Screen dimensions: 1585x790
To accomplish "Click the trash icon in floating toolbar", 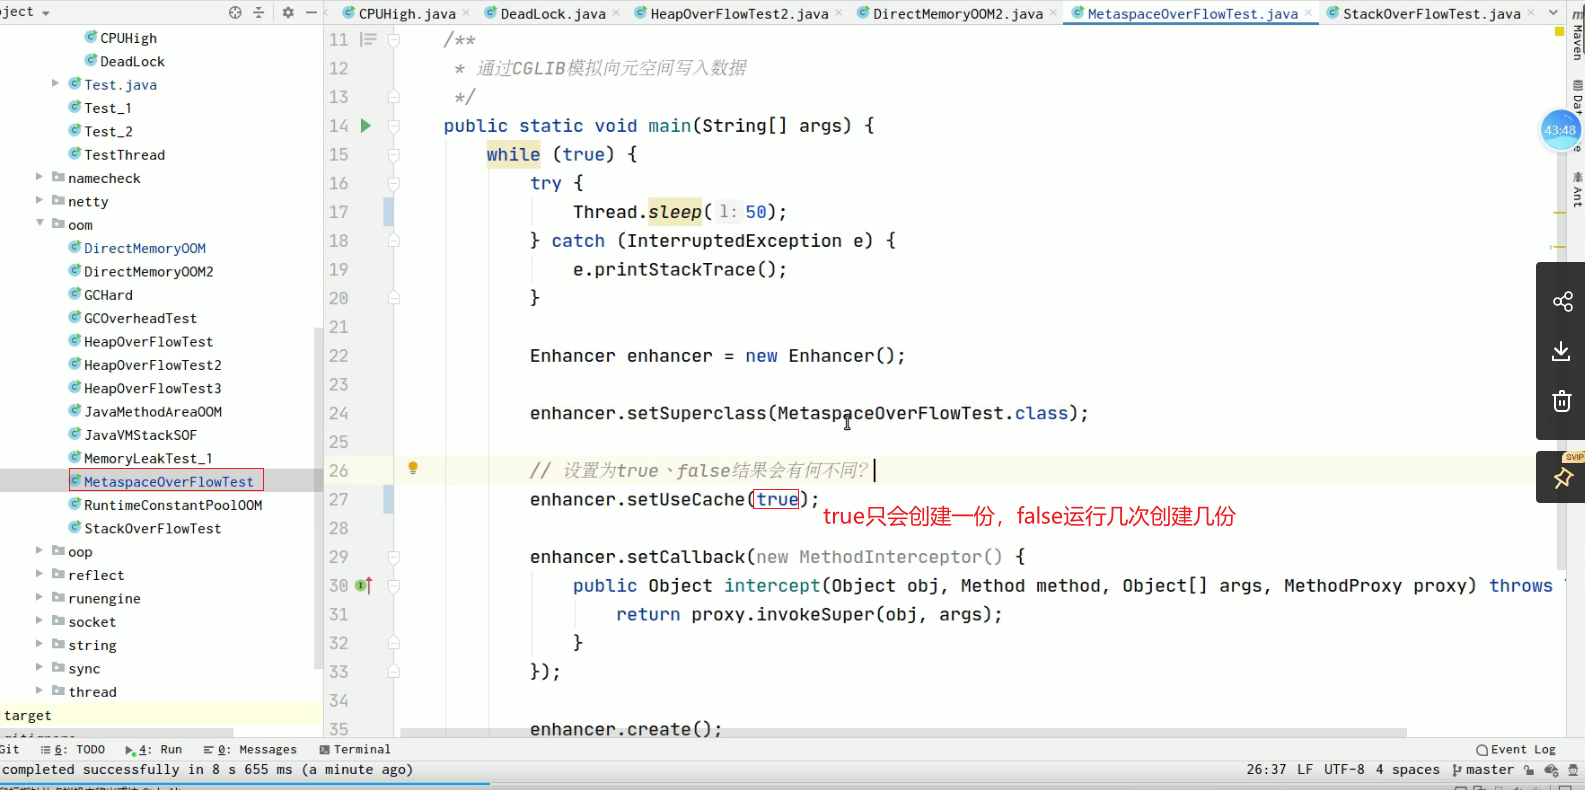I will tap(1562, 401).
